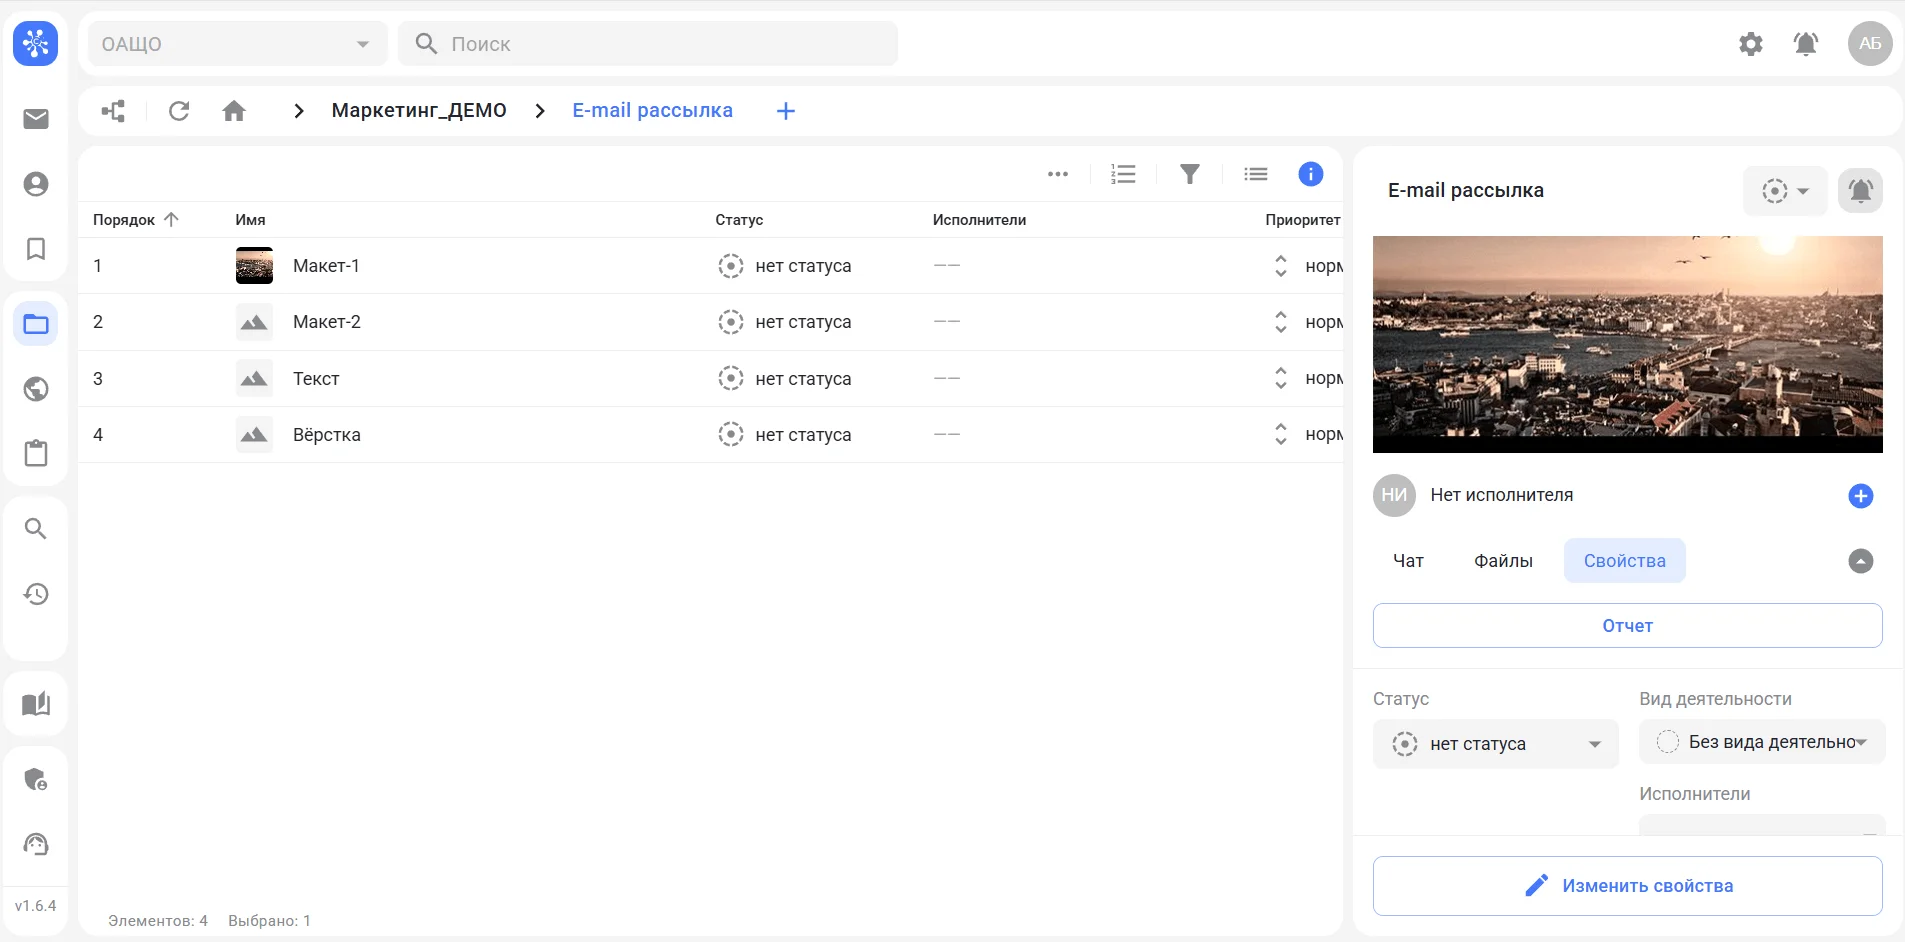Click the Отчет button
This screenshot has width=1905, height=942.
click(x=1627, y=626)
